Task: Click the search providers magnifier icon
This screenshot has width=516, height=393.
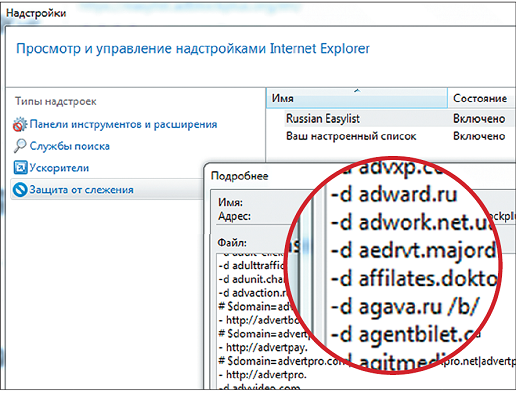Action: click(x=20, y=146)
